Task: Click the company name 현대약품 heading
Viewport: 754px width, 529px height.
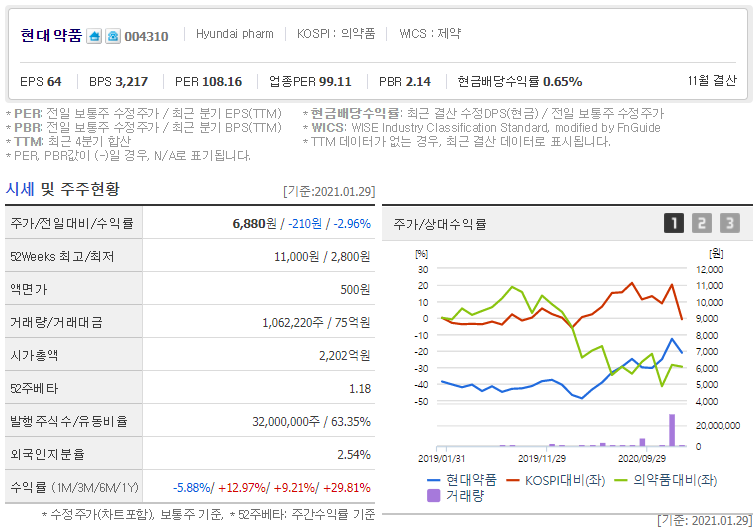Action: (51, 35)
